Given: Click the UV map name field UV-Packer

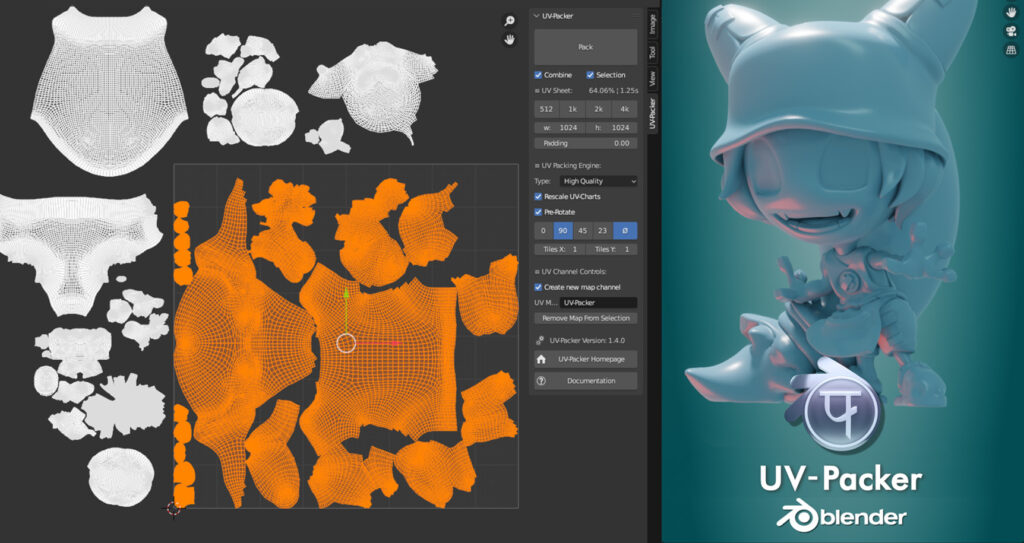Looking at the screenshot, I should tap(599, 303).
